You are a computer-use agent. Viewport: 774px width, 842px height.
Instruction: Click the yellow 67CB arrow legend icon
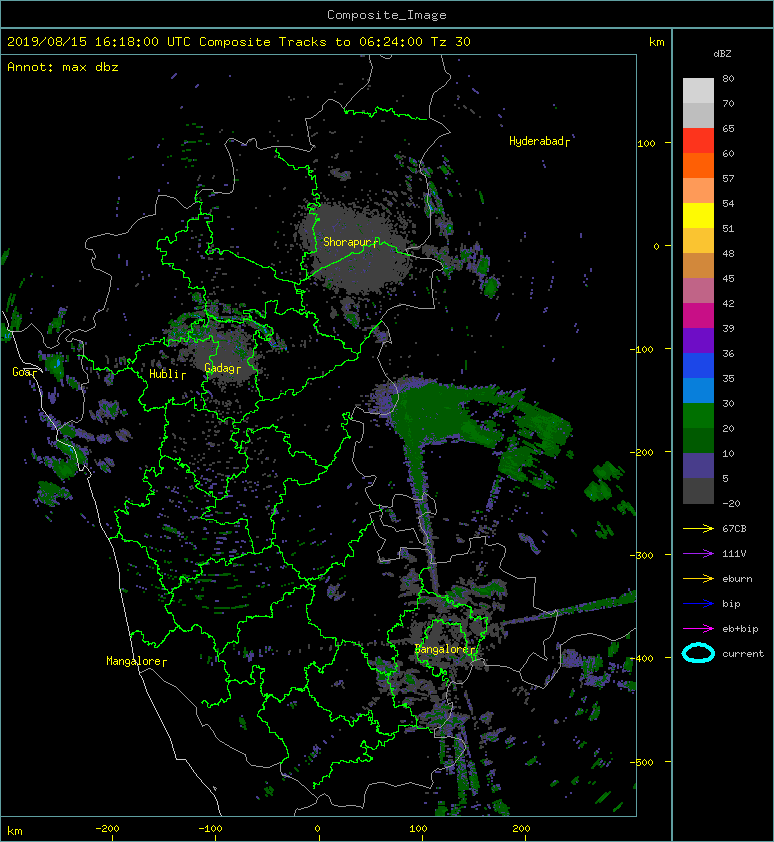(698, 528)
